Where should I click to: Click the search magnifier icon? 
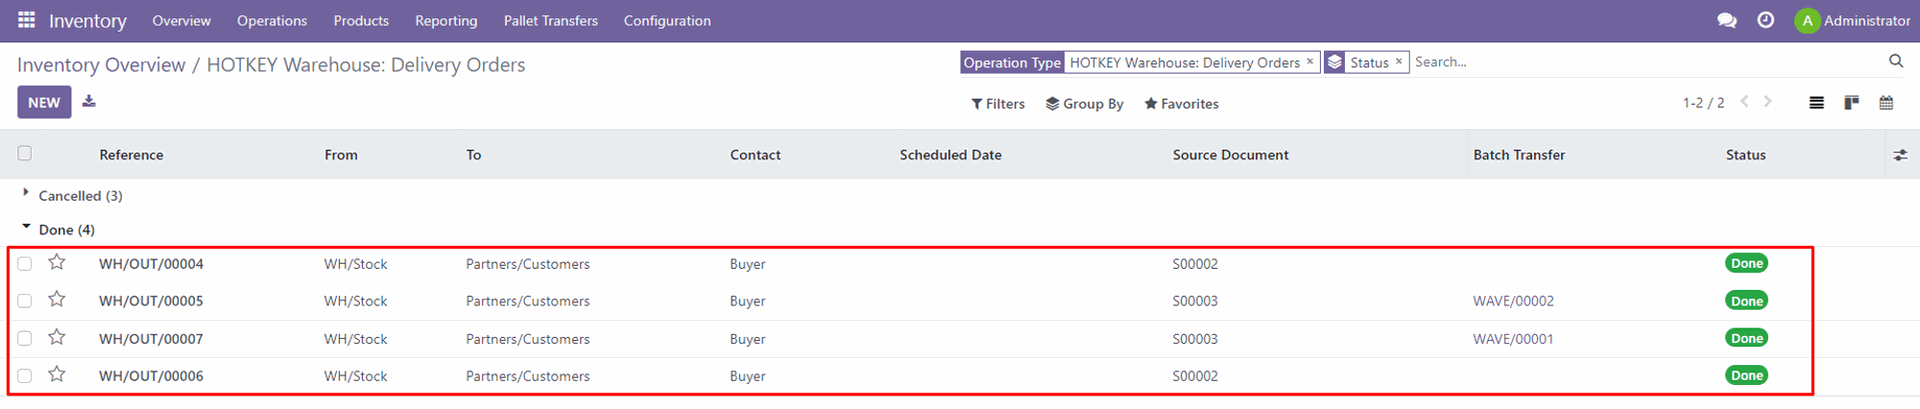[1895, 62]
